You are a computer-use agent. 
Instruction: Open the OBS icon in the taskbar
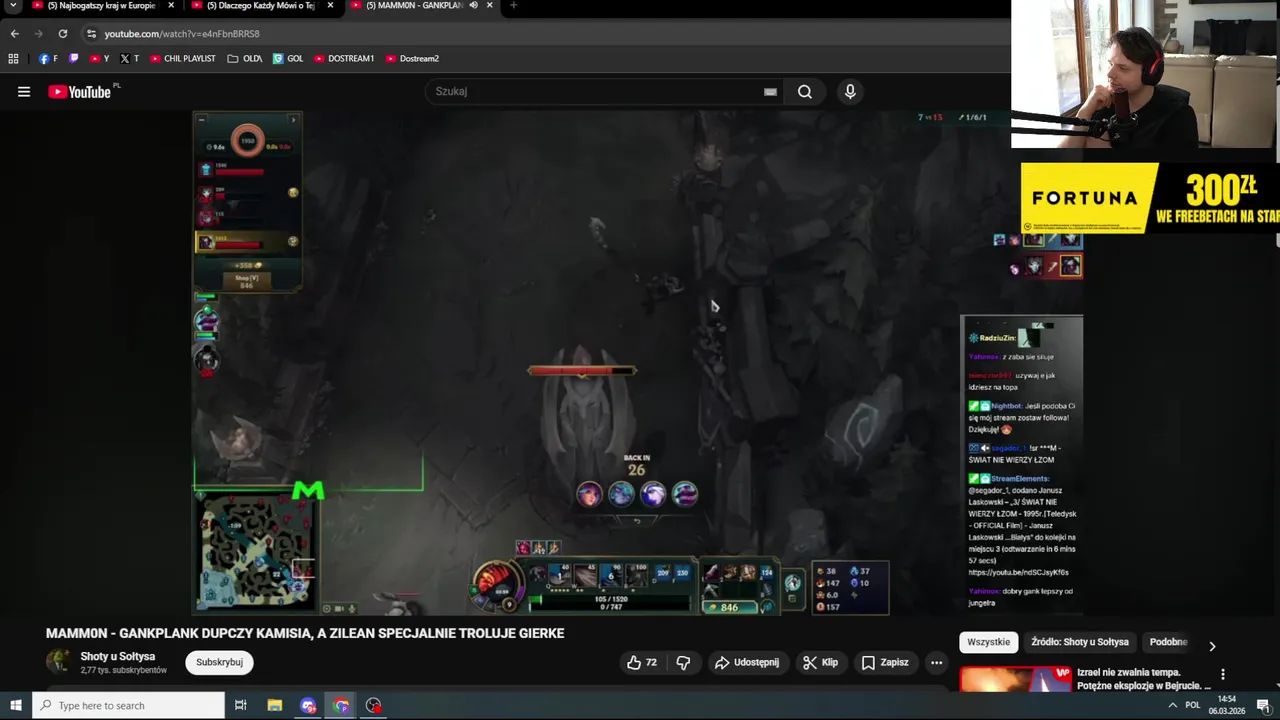374,706
